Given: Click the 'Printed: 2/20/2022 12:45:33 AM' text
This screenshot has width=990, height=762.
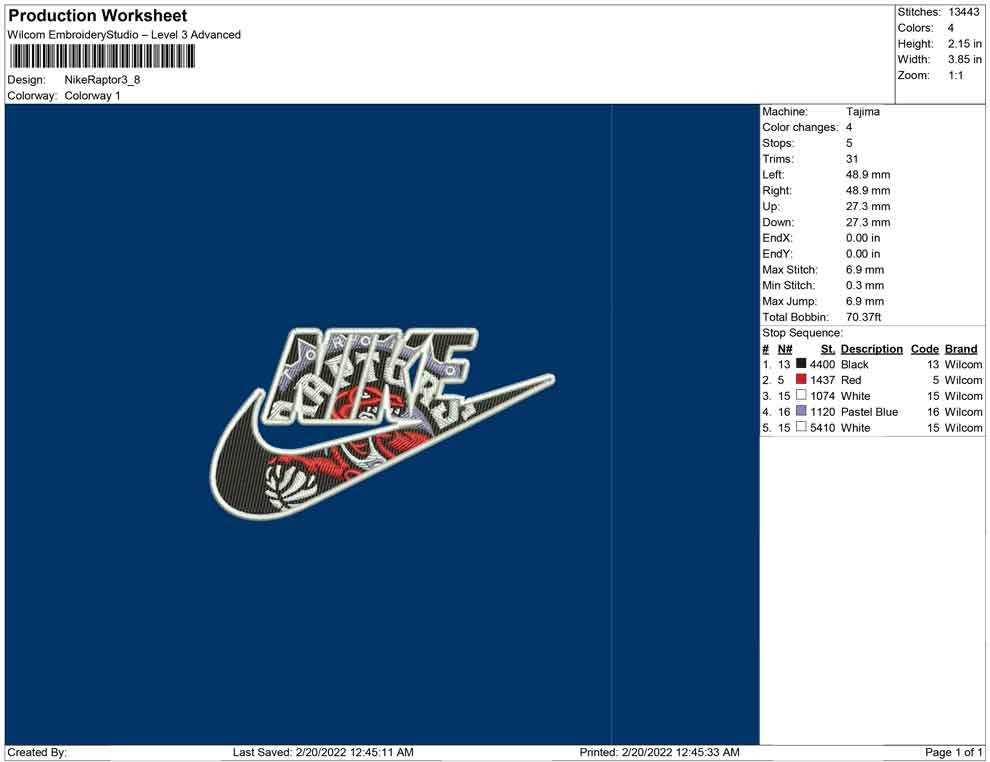Looking at the screenshot, I should click(x=660, y=752).
